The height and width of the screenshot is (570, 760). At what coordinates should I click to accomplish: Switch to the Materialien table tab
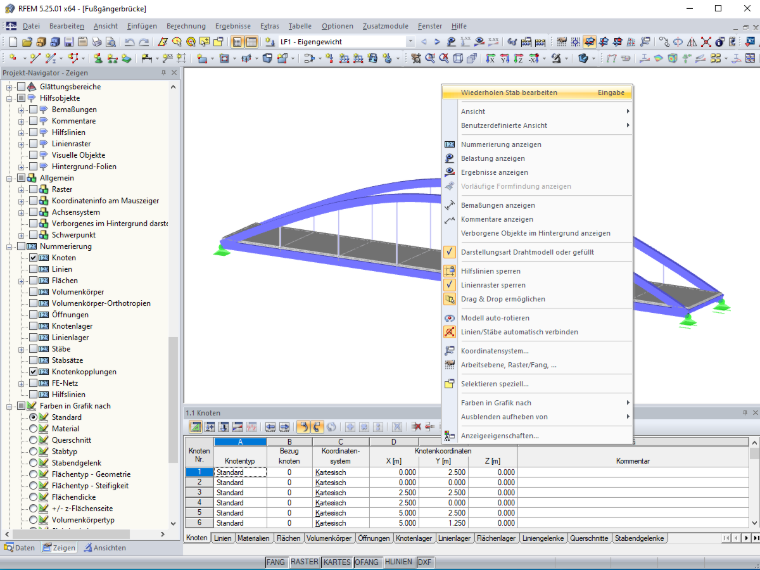253,538
